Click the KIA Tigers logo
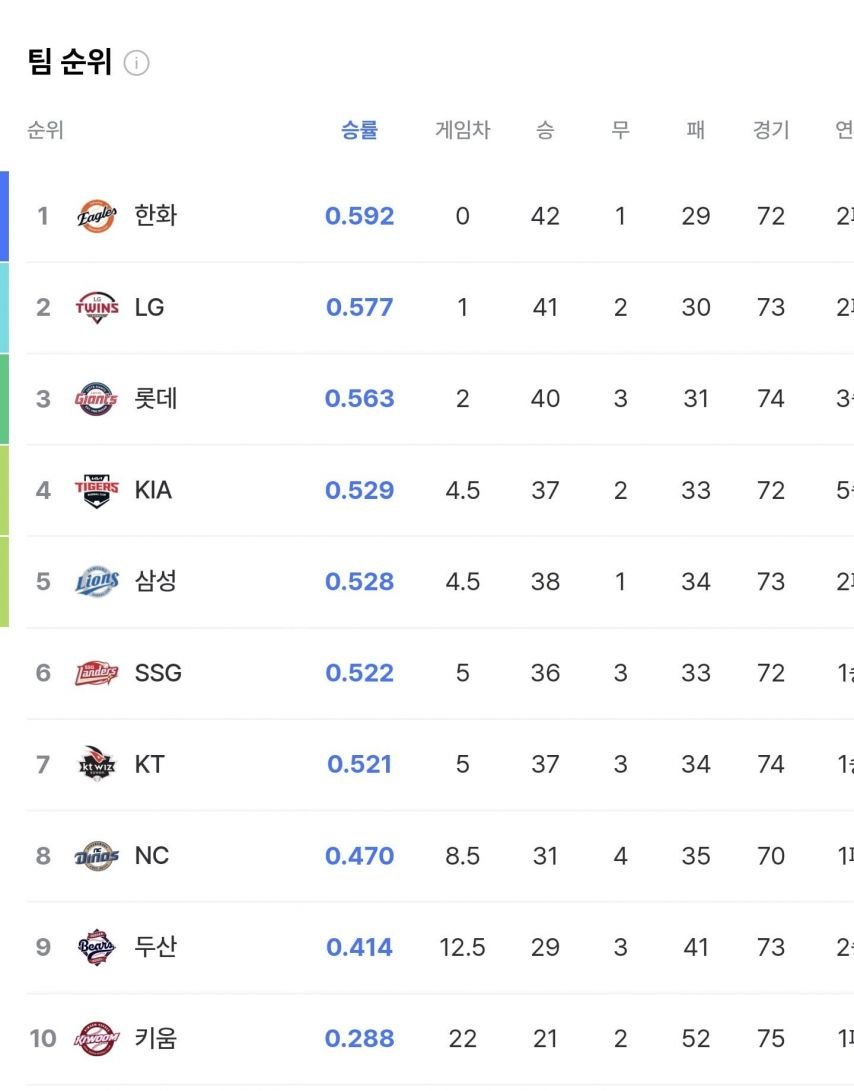The height and width of the screenshot is (1091, 854). 97,490
